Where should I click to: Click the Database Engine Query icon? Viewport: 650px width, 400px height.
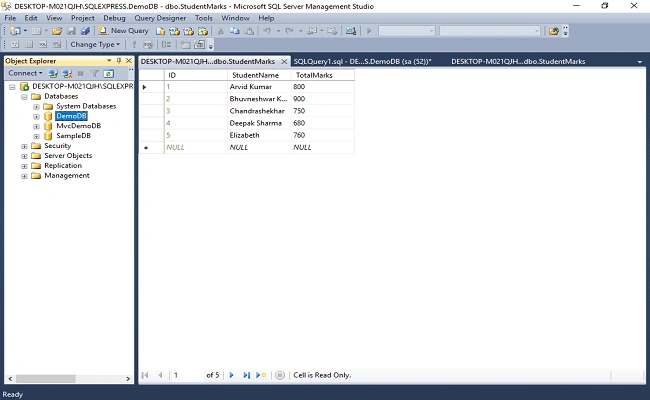pos(160,31)
